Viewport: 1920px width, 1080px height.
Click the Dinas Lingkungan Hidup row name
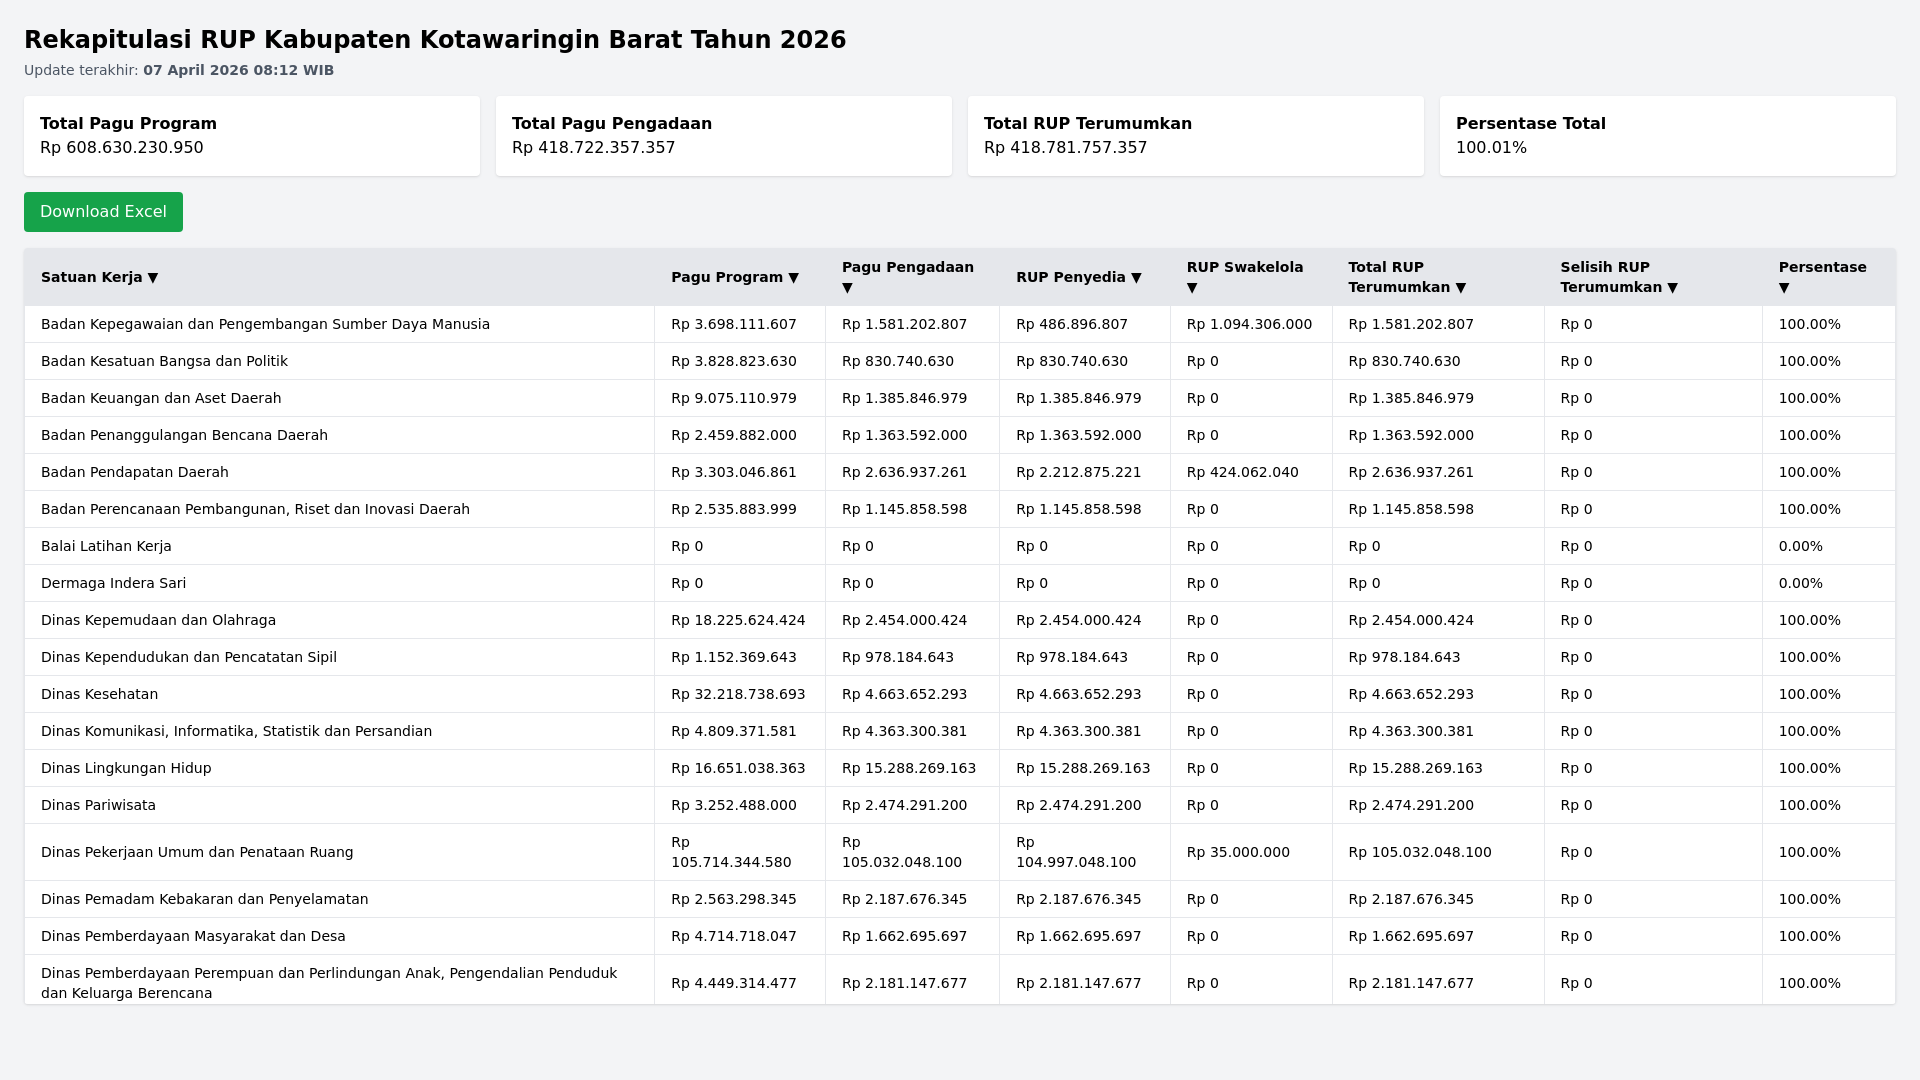click(x=126, y=768)
